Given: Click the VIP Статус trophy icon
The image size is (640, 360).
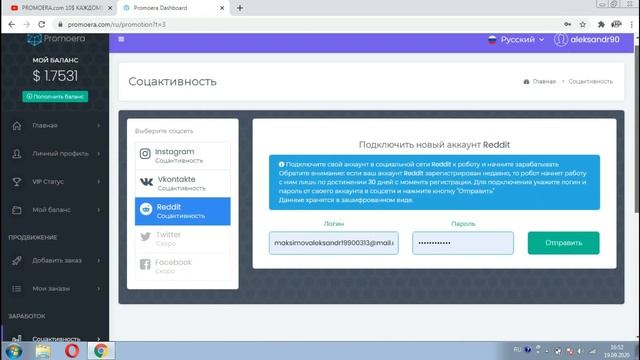Looking at the screenshot, I should 17,182.
